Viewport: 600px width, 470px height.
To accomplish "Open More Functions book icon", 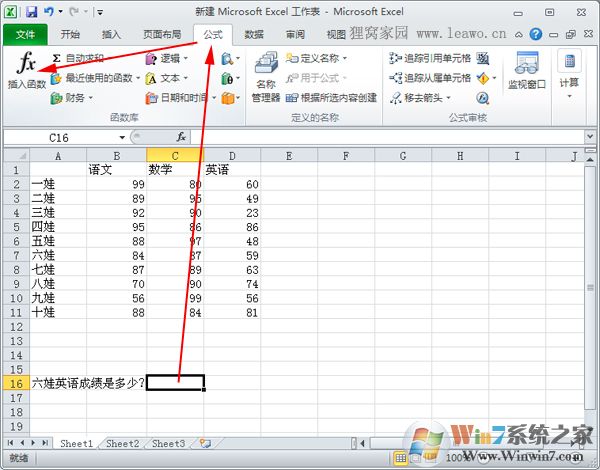I will 230,98.
